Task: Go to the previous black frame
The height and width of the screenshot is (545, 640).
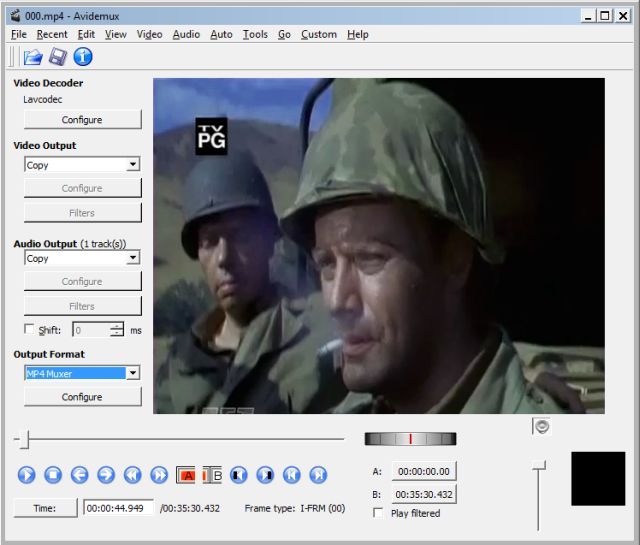Action: (x=239, y=475)
